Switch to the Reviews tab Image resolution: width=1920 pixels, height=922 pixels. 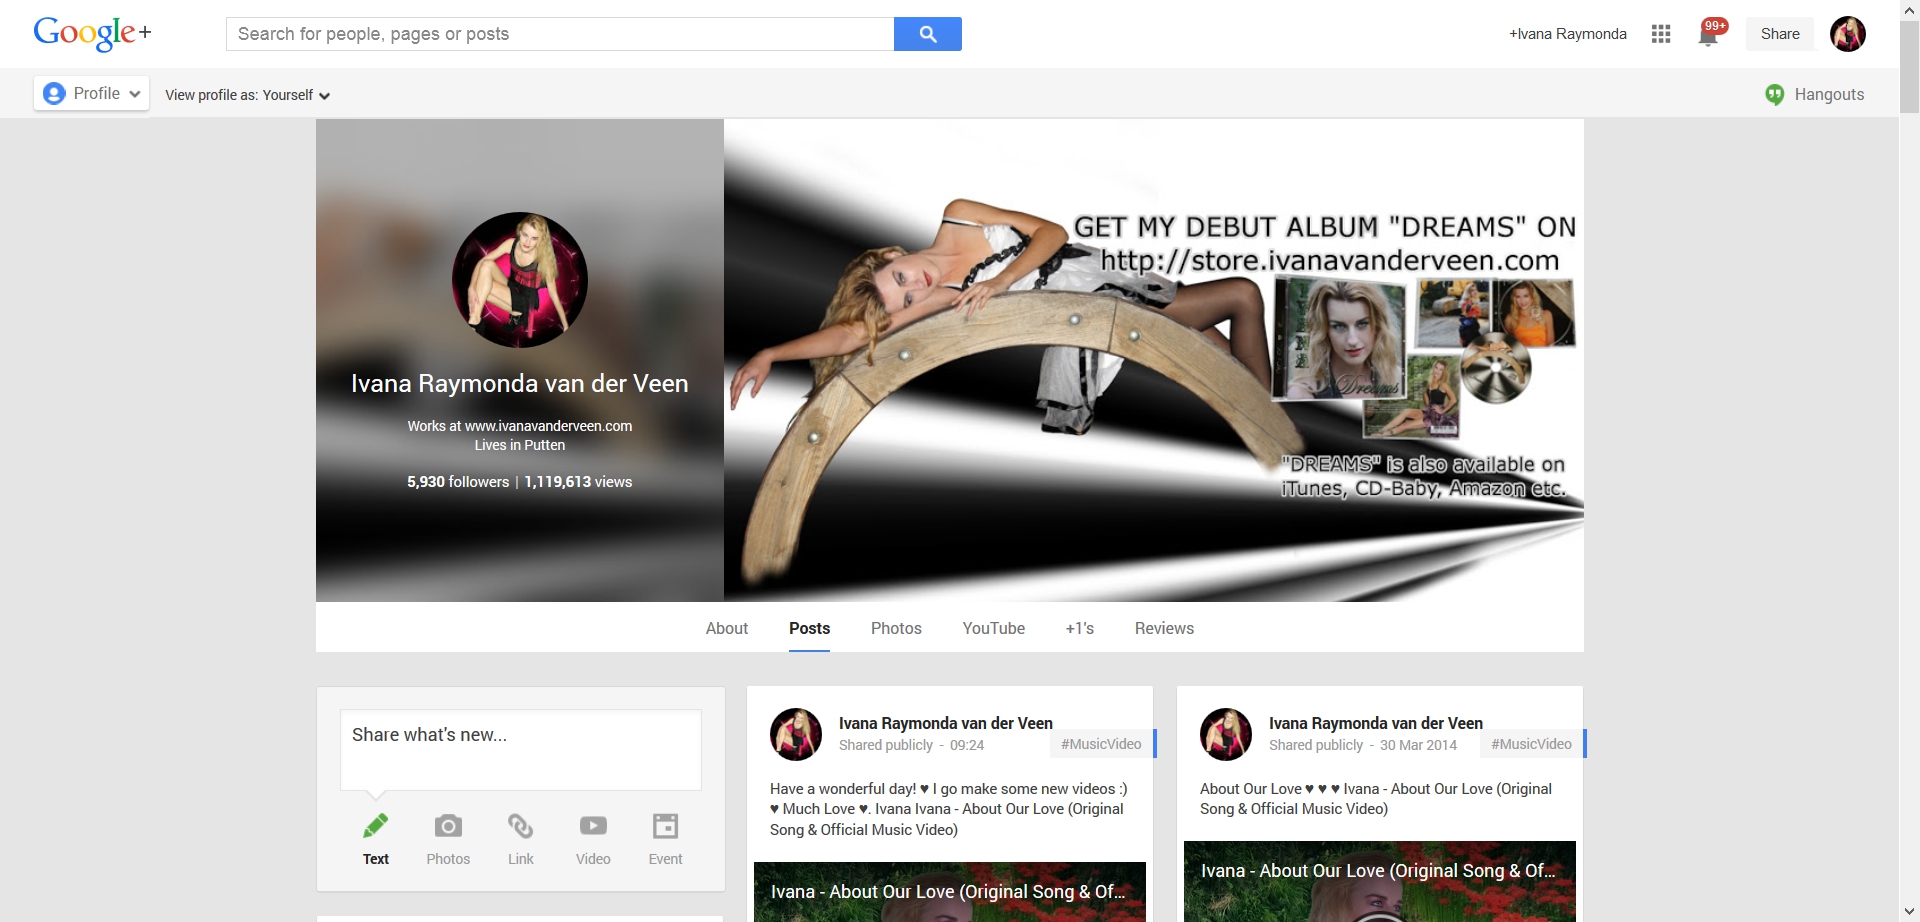1164,628
